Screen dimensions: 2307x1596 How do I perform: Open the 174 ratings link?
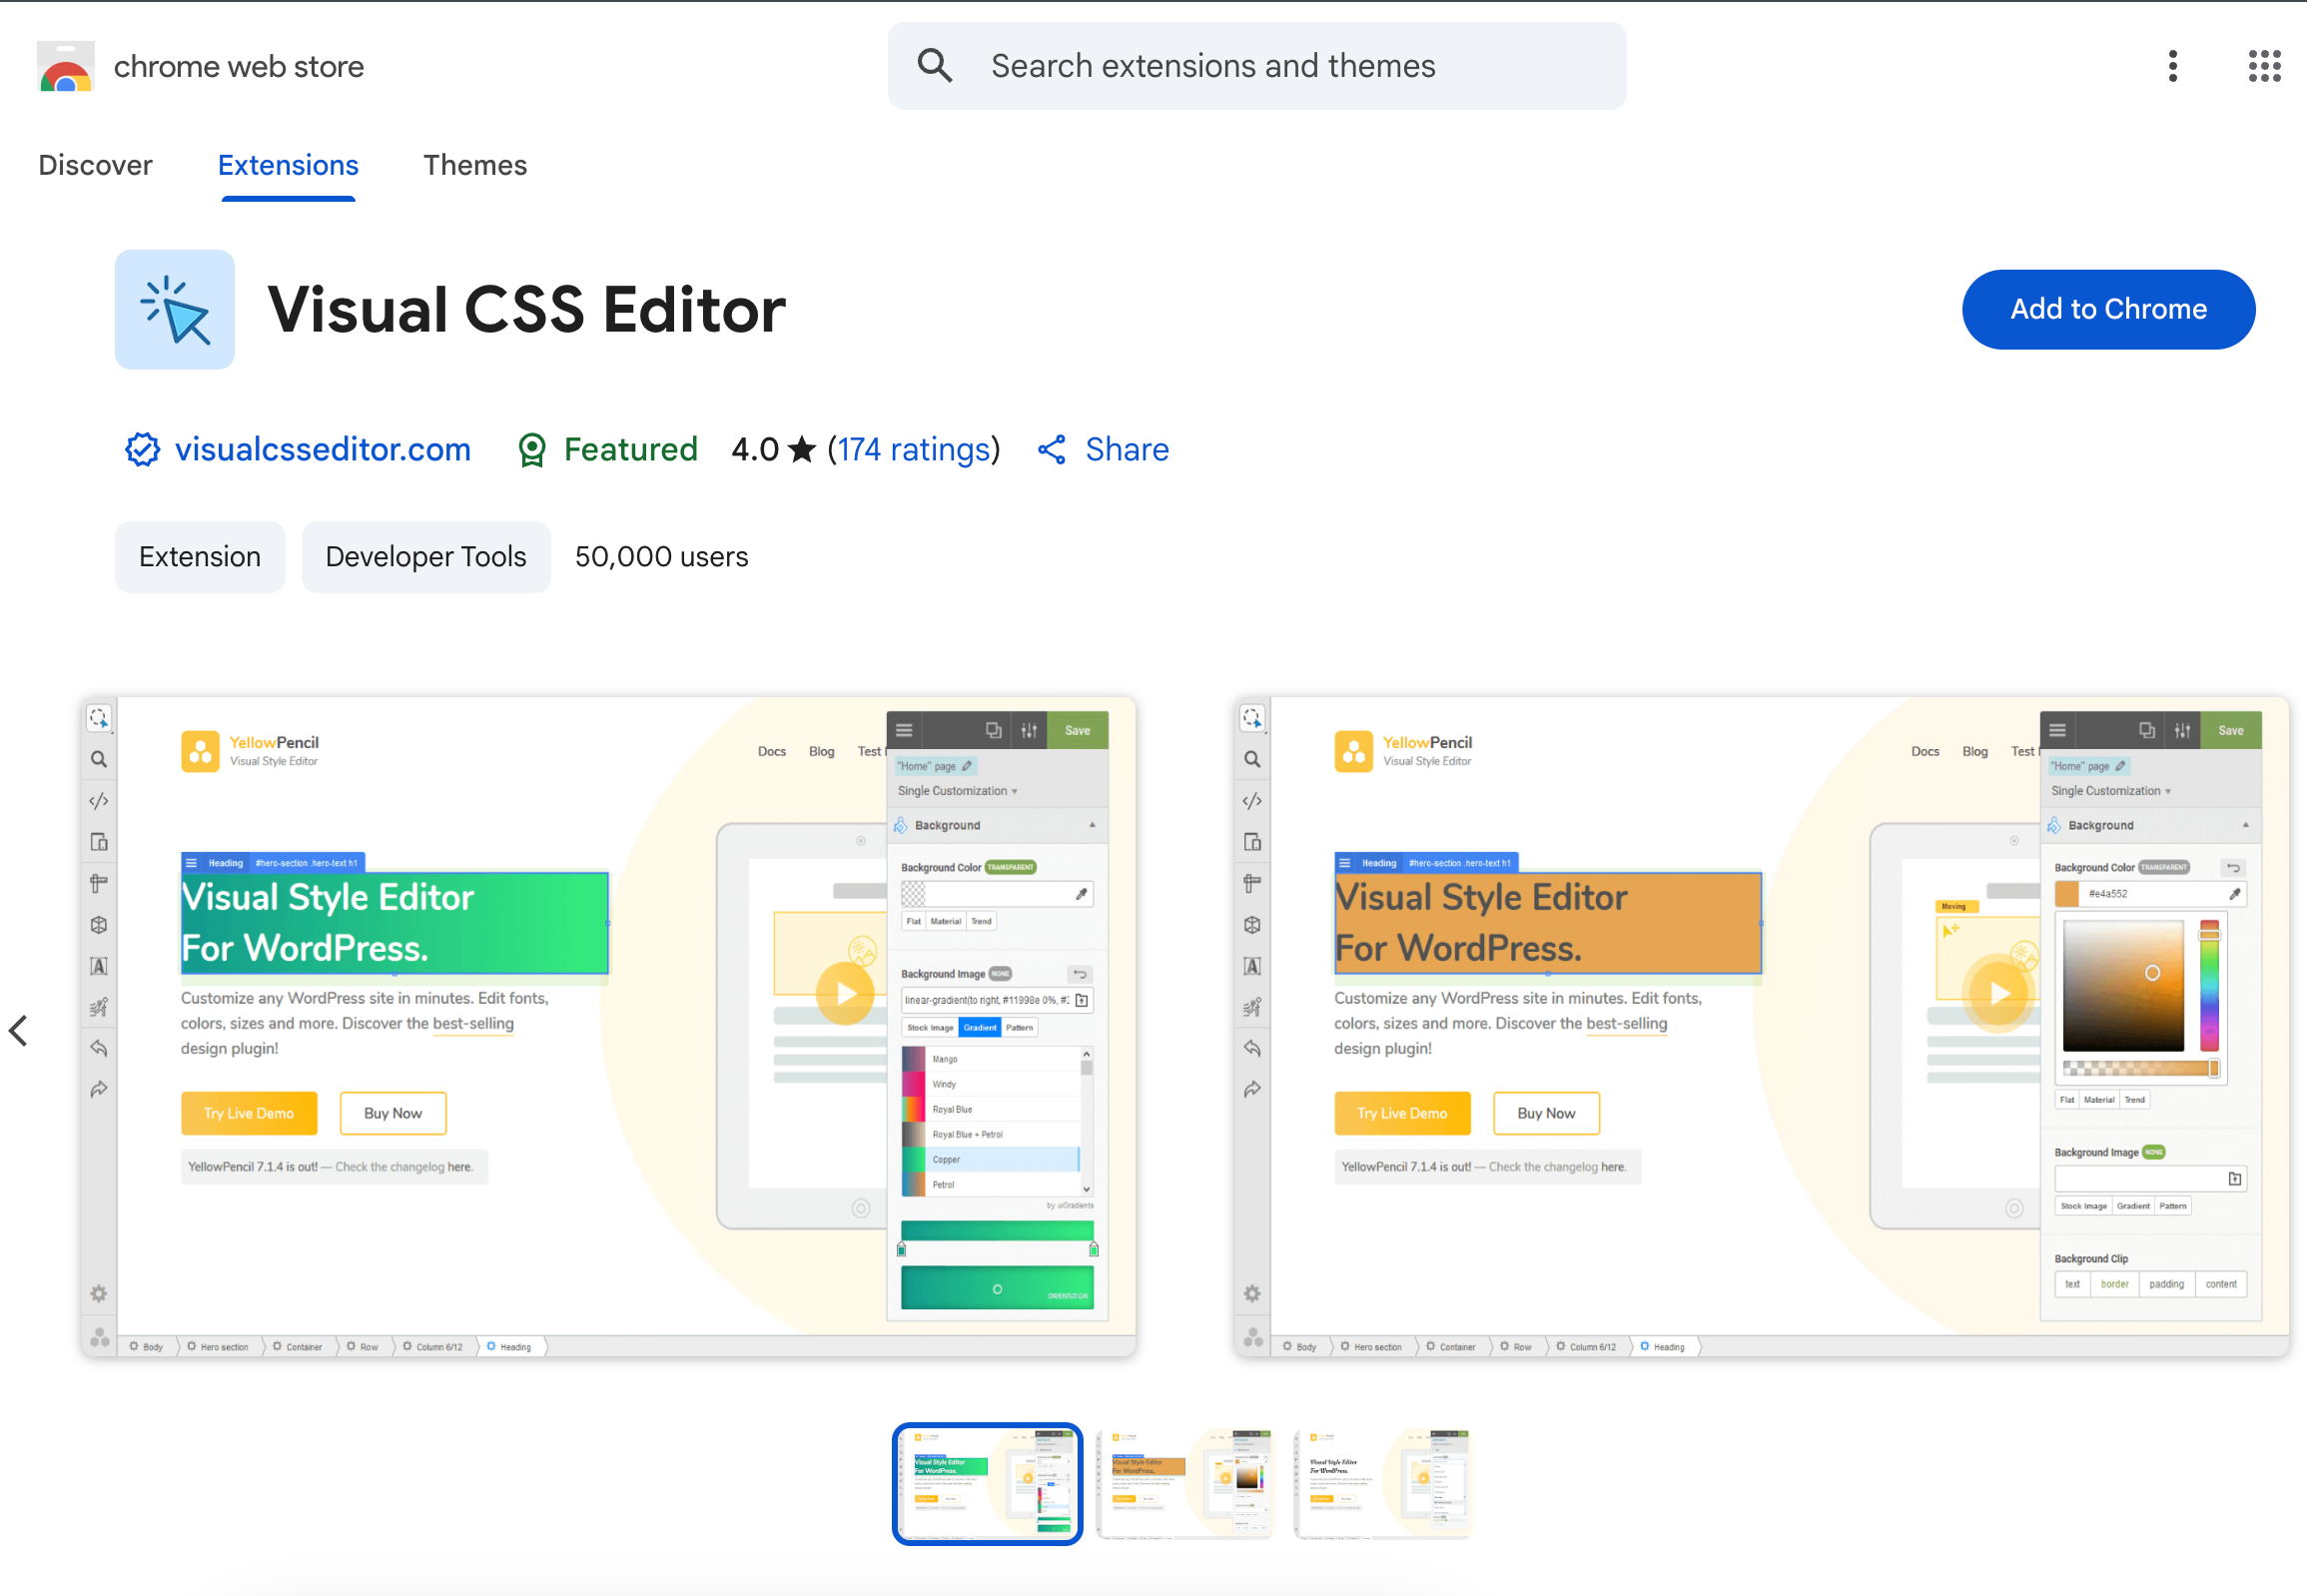(x=913, y=450)
